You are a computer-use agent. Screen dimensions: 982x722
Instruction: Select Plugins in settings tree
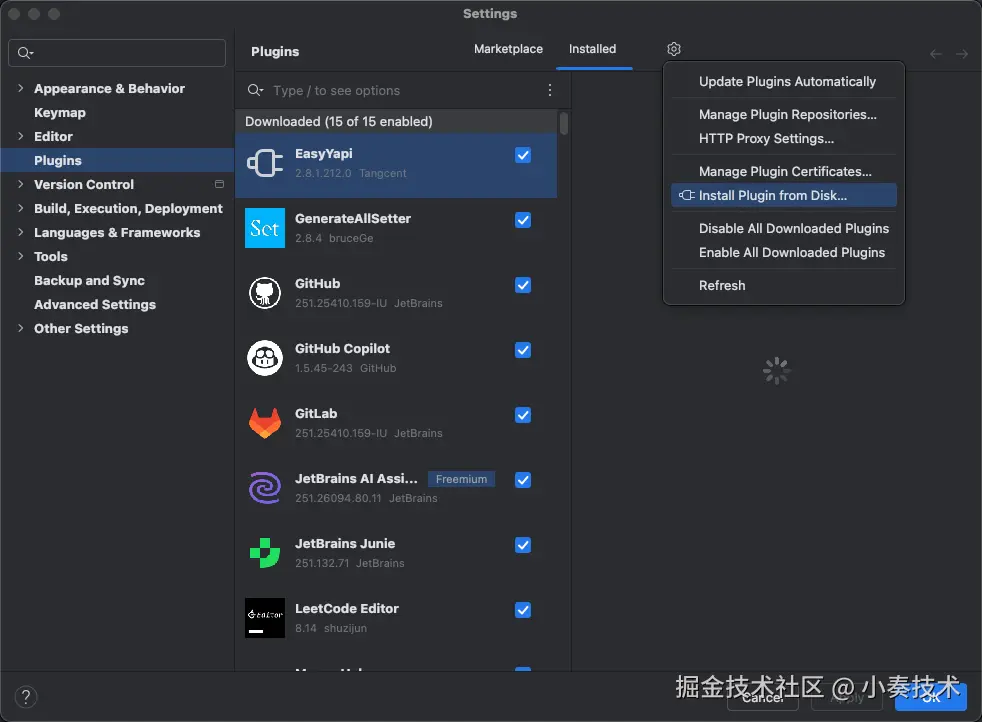(x=117, y=160)
